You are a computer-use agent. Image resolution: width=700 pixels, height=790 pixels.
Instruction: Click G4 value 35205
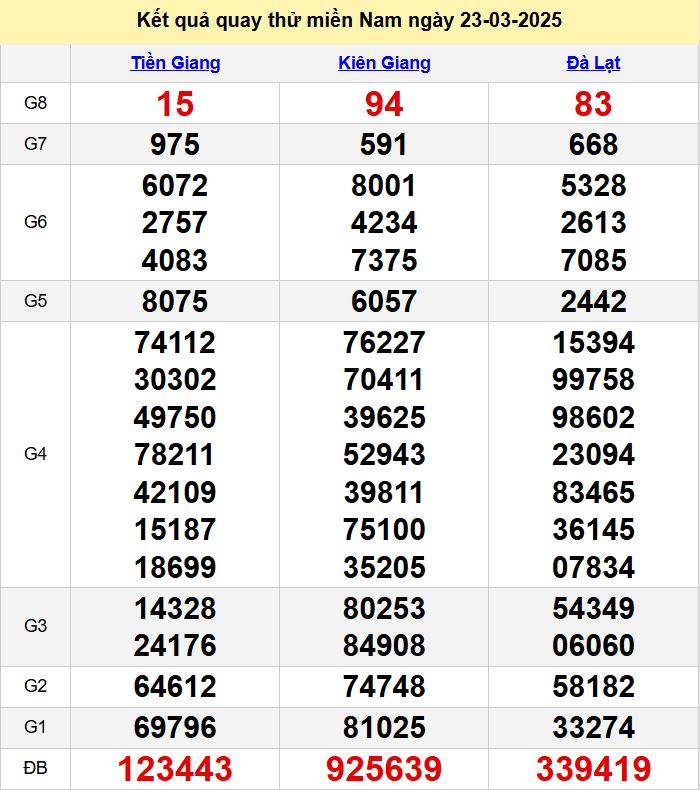[x=385, y=567]
